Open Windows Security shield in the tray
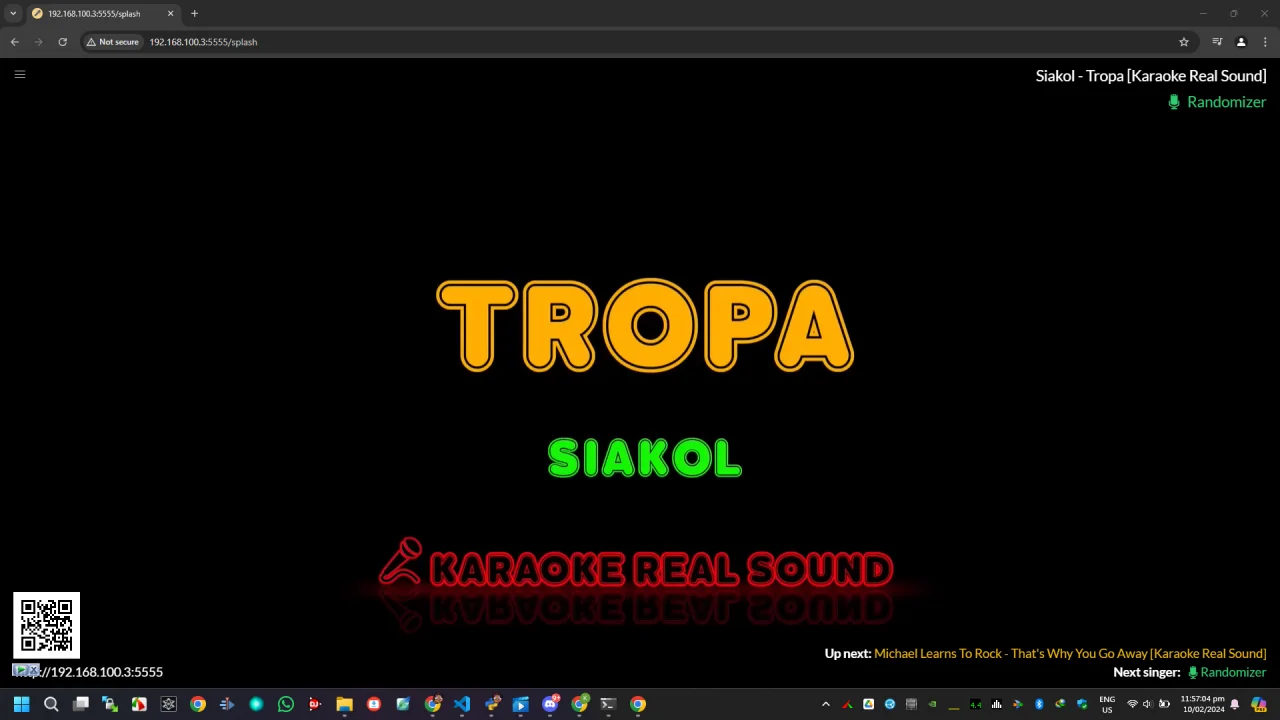Viewport: 1280px width, 720px height. click(1082, 705)
